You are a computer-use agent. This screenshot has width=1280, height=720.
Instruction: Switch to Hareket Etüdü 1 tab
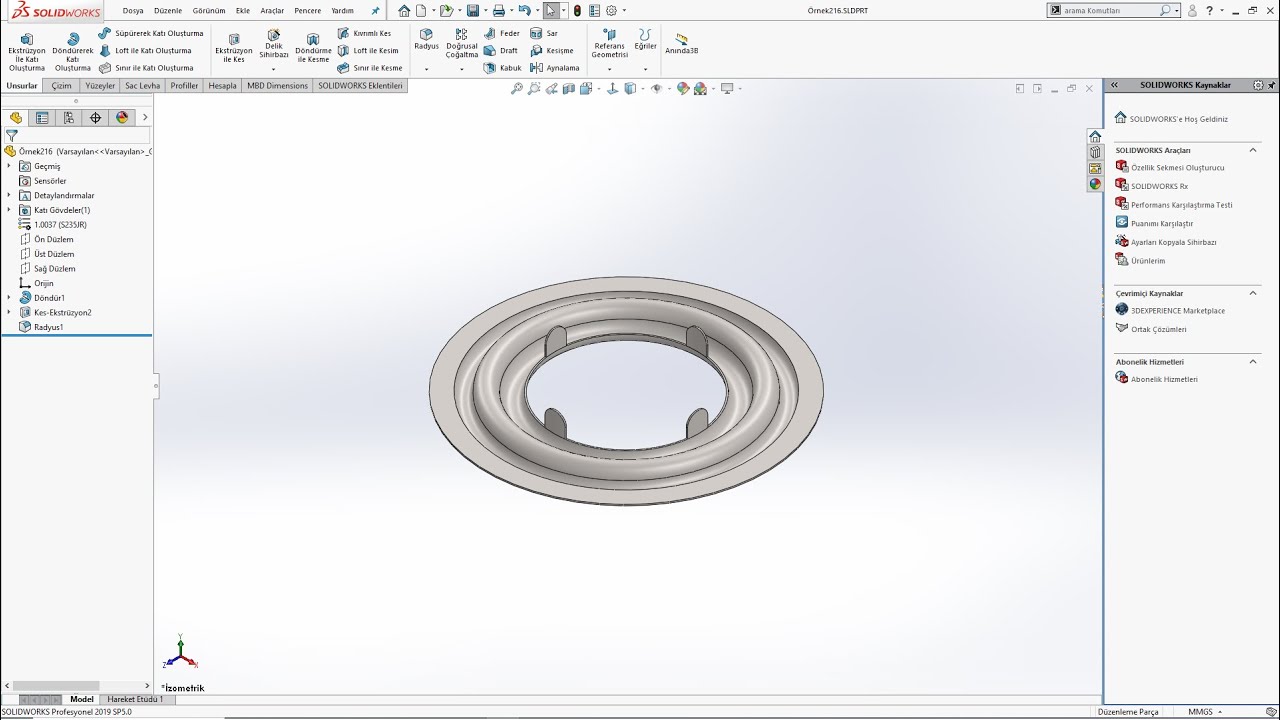(x=135, y=699)
